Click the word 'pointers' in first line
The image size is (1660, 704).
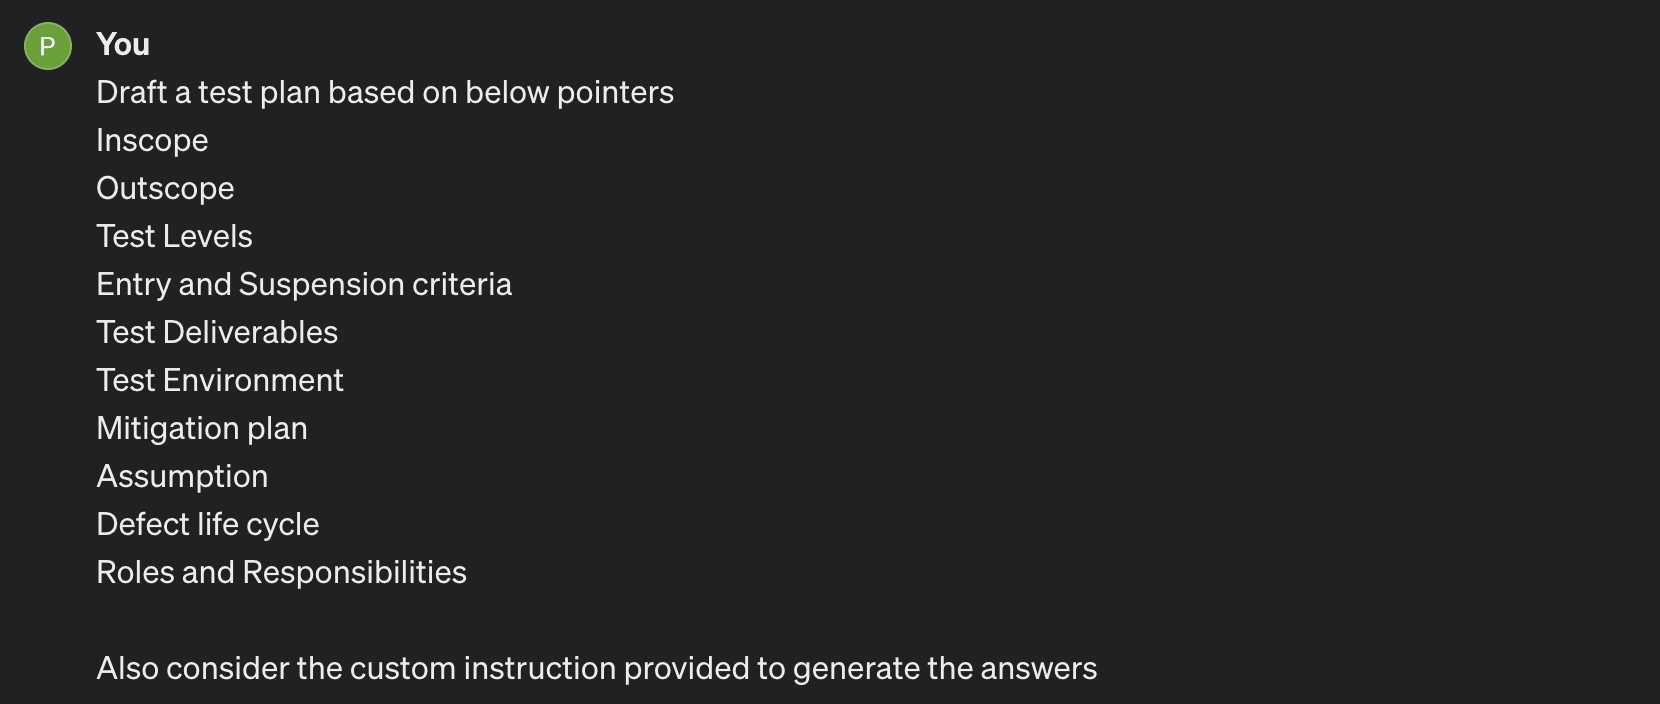pyautogui.click(x=615, y=93)
